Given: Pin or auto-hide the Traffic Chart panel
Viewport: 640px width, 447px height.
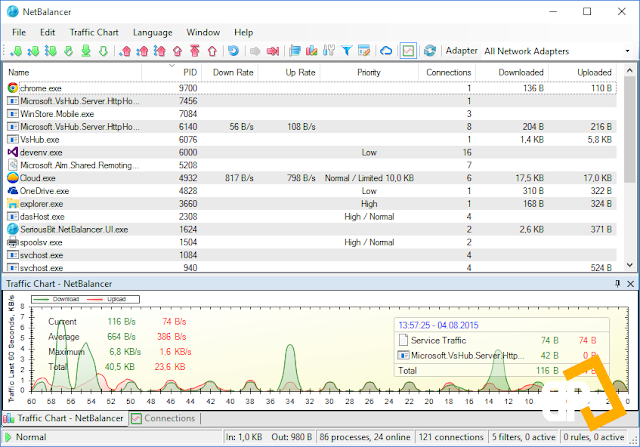Looking at the screenshot, I should coord(618,283).
